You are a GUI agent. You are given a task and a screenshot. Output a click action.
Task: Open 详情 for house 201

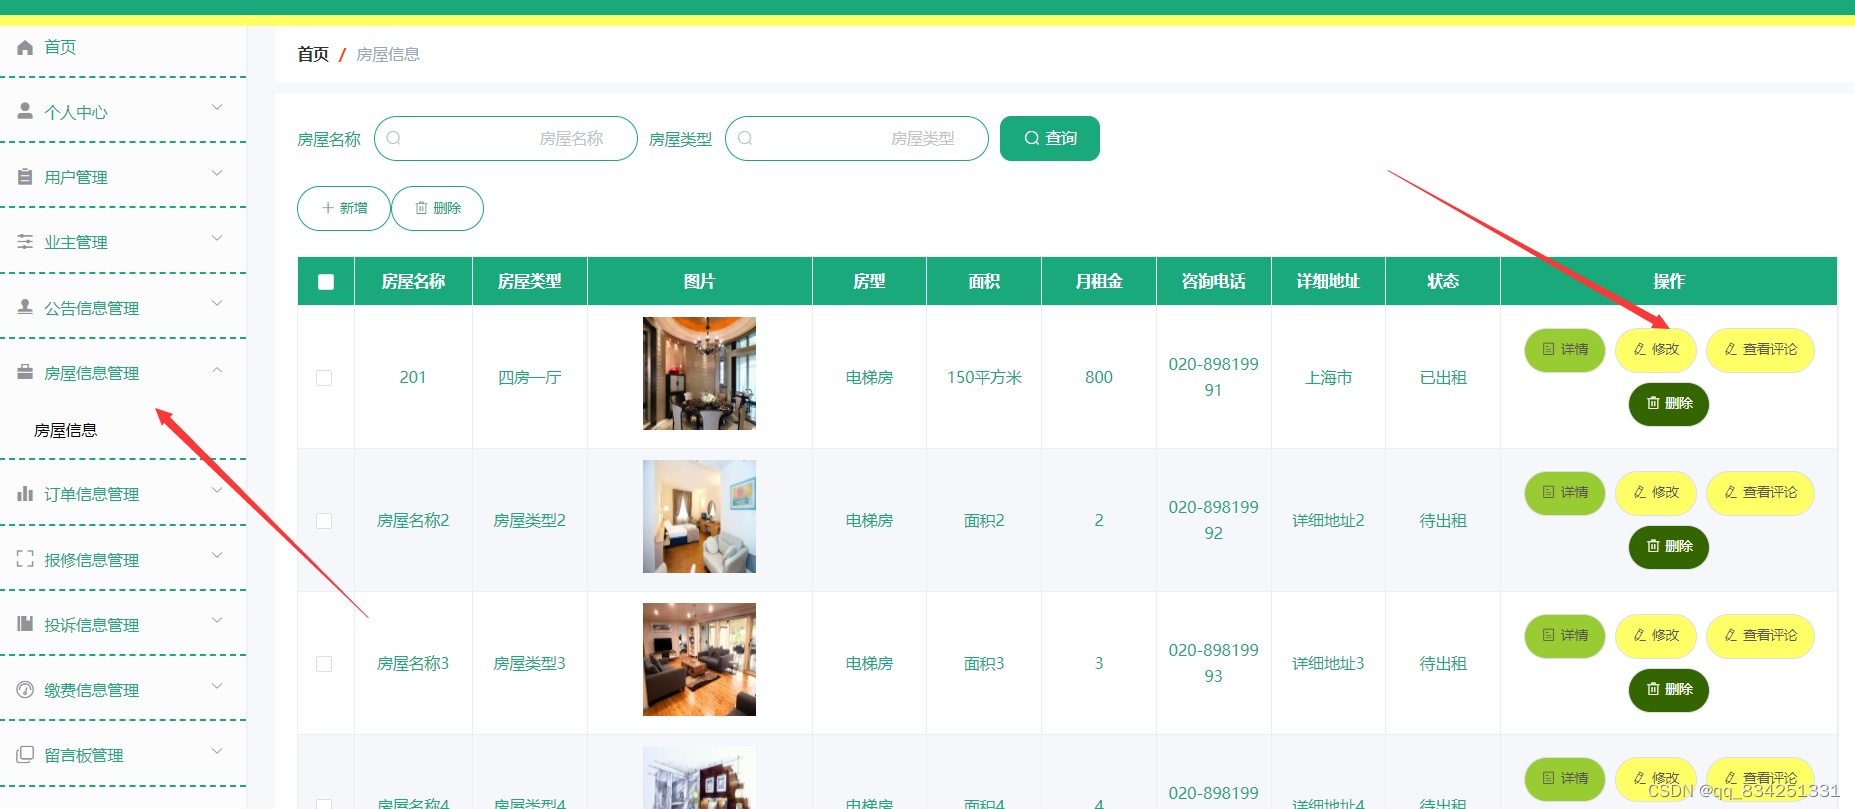point(1565,350)
